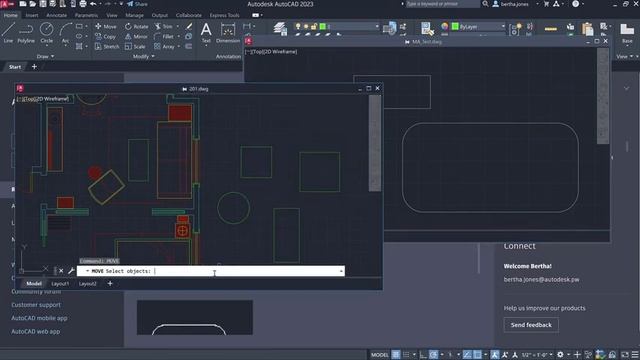The width and height of the screenshot is (640, 360).
Task: Select the Polyline tool
Action: [26, 33]
